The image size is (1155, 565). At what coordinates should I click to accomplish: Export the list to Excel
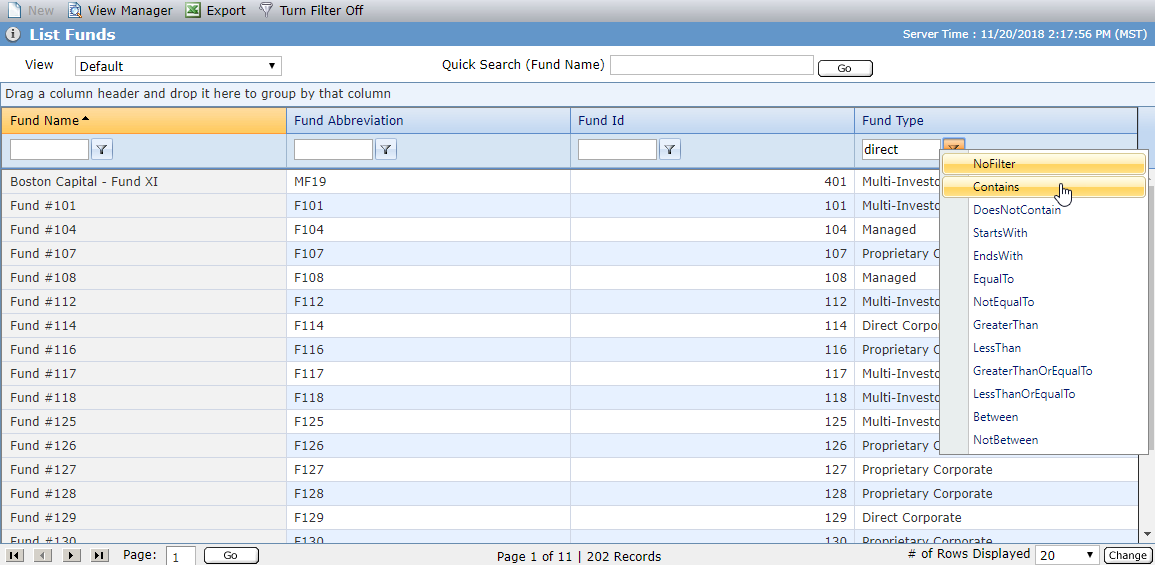(x=215, y=10)
